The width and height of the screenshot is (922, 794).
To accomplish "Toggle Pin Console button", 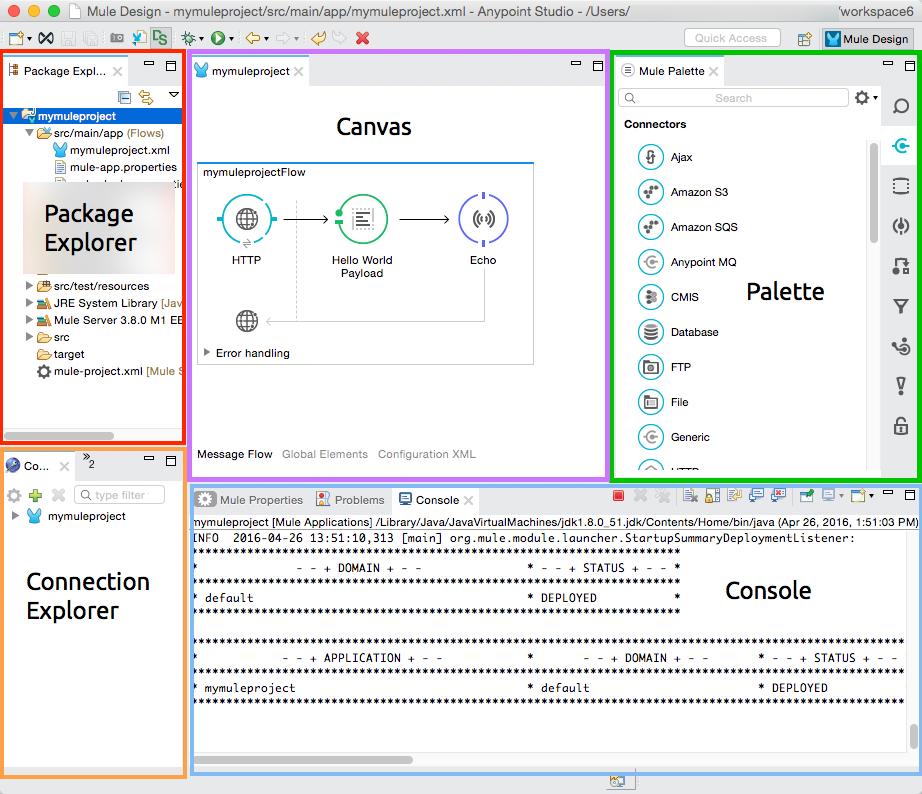I will pyautogui.click(x=807, y=496).
